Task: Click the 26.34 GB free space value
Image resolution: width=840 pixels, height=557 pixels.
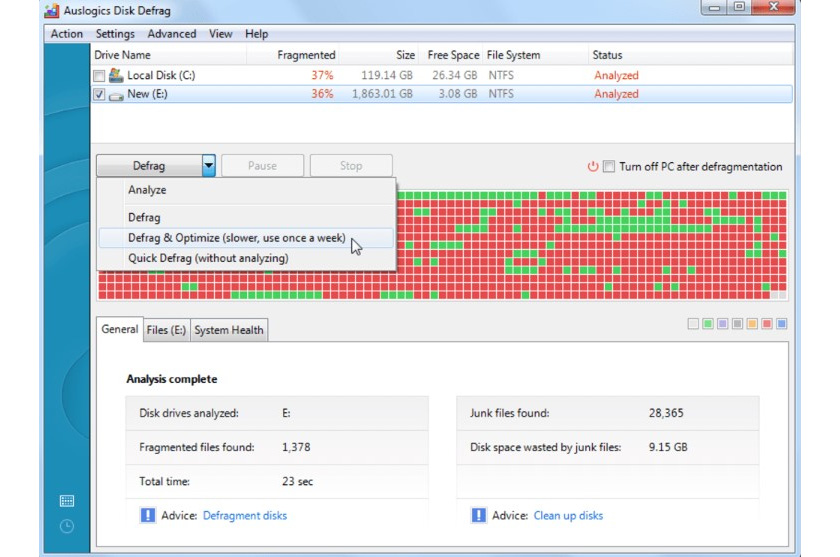Action: coord(454,76)
